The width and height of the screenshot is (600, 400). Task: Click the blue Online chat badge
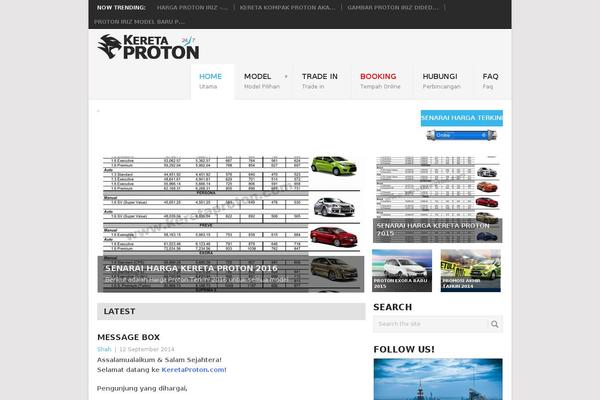click(x=461, y=135)
